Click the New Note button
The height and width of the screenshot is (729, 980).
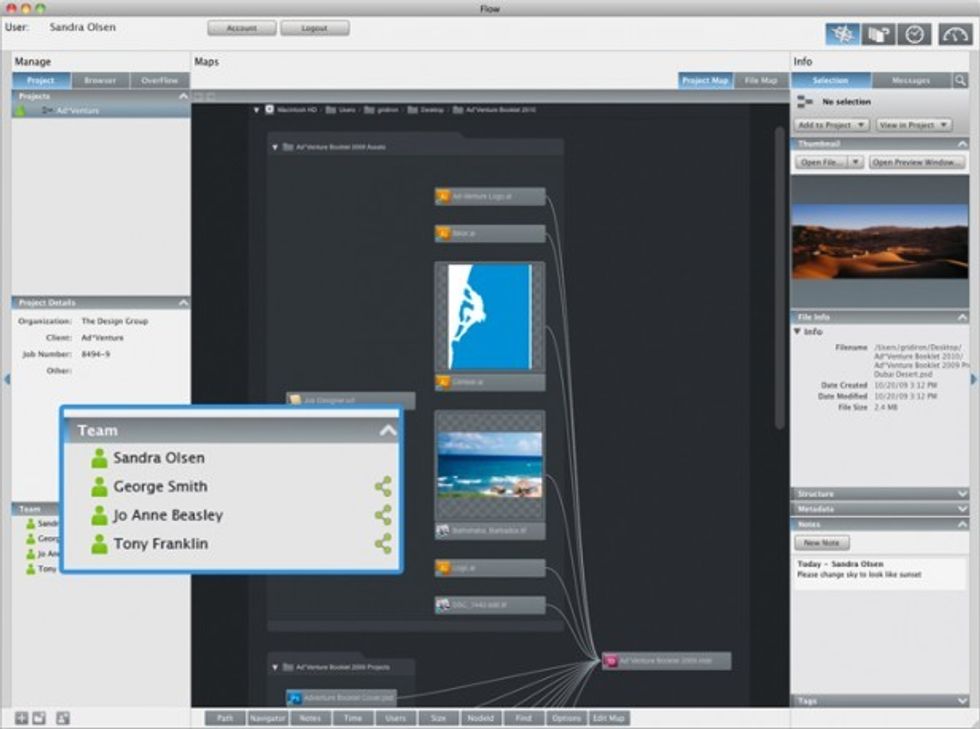click(822, 543)
